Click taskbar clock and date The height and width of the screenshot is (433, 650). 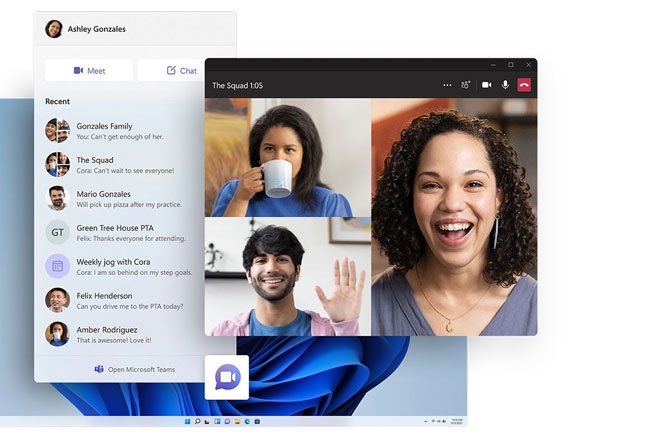pyautogui.click(x=457, y=421)
